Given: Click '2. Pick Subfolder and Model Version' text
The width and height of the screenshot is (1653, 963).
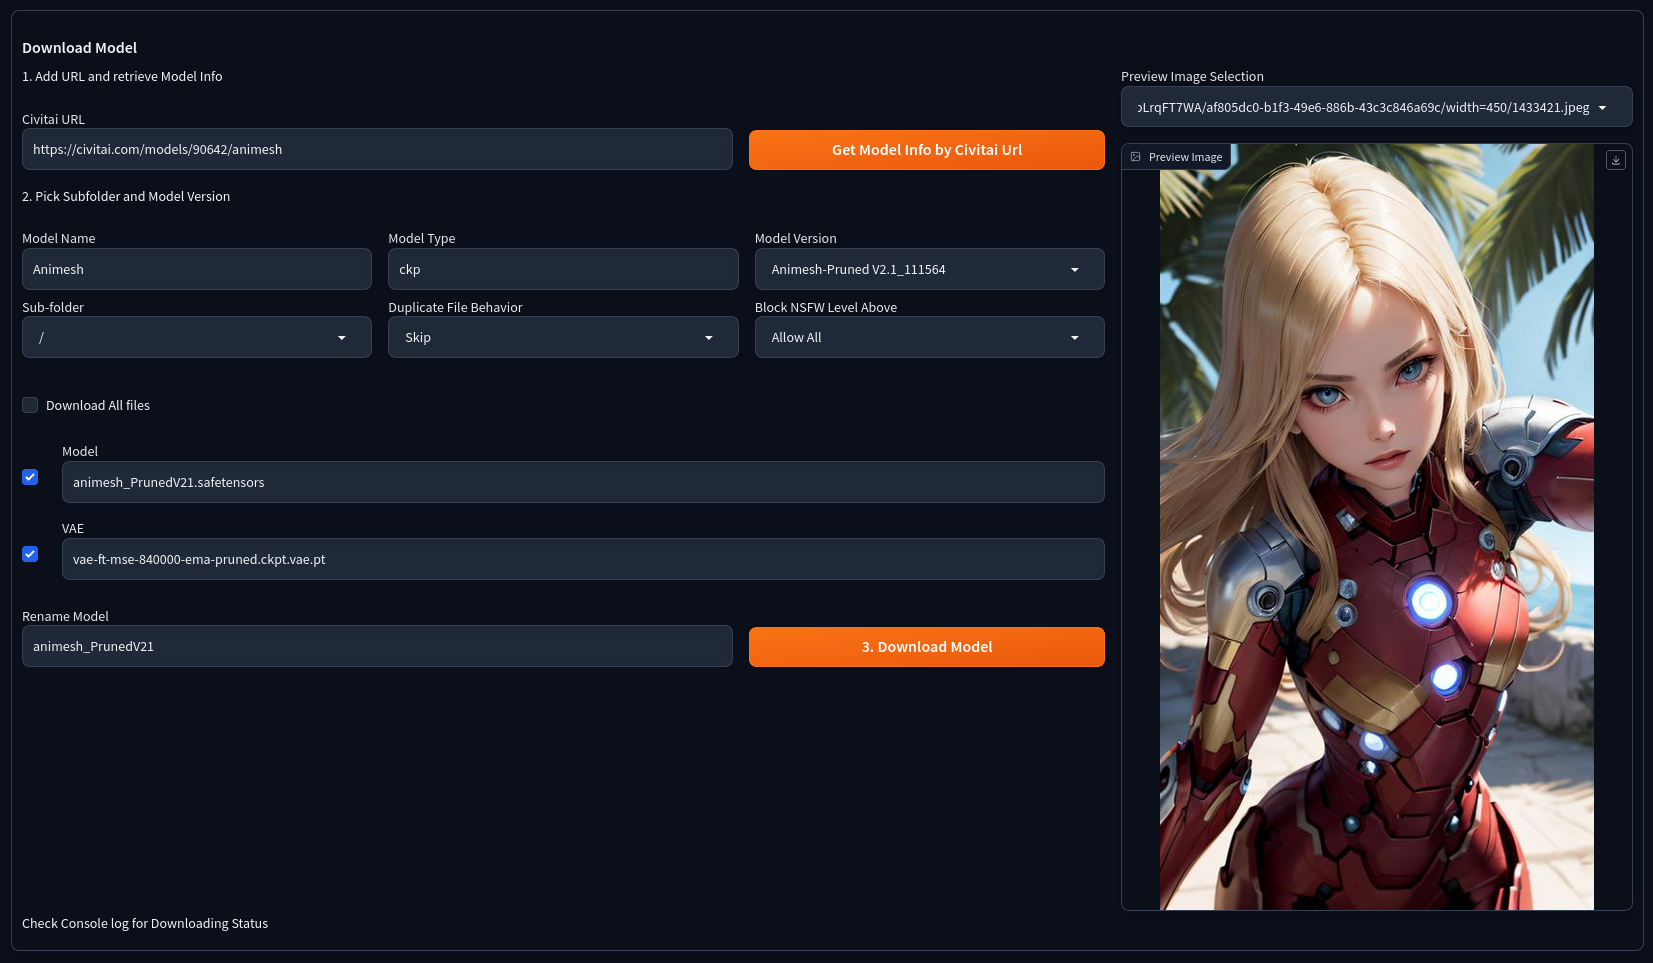Looking at the screenshot, I should [x=126, y=196].
